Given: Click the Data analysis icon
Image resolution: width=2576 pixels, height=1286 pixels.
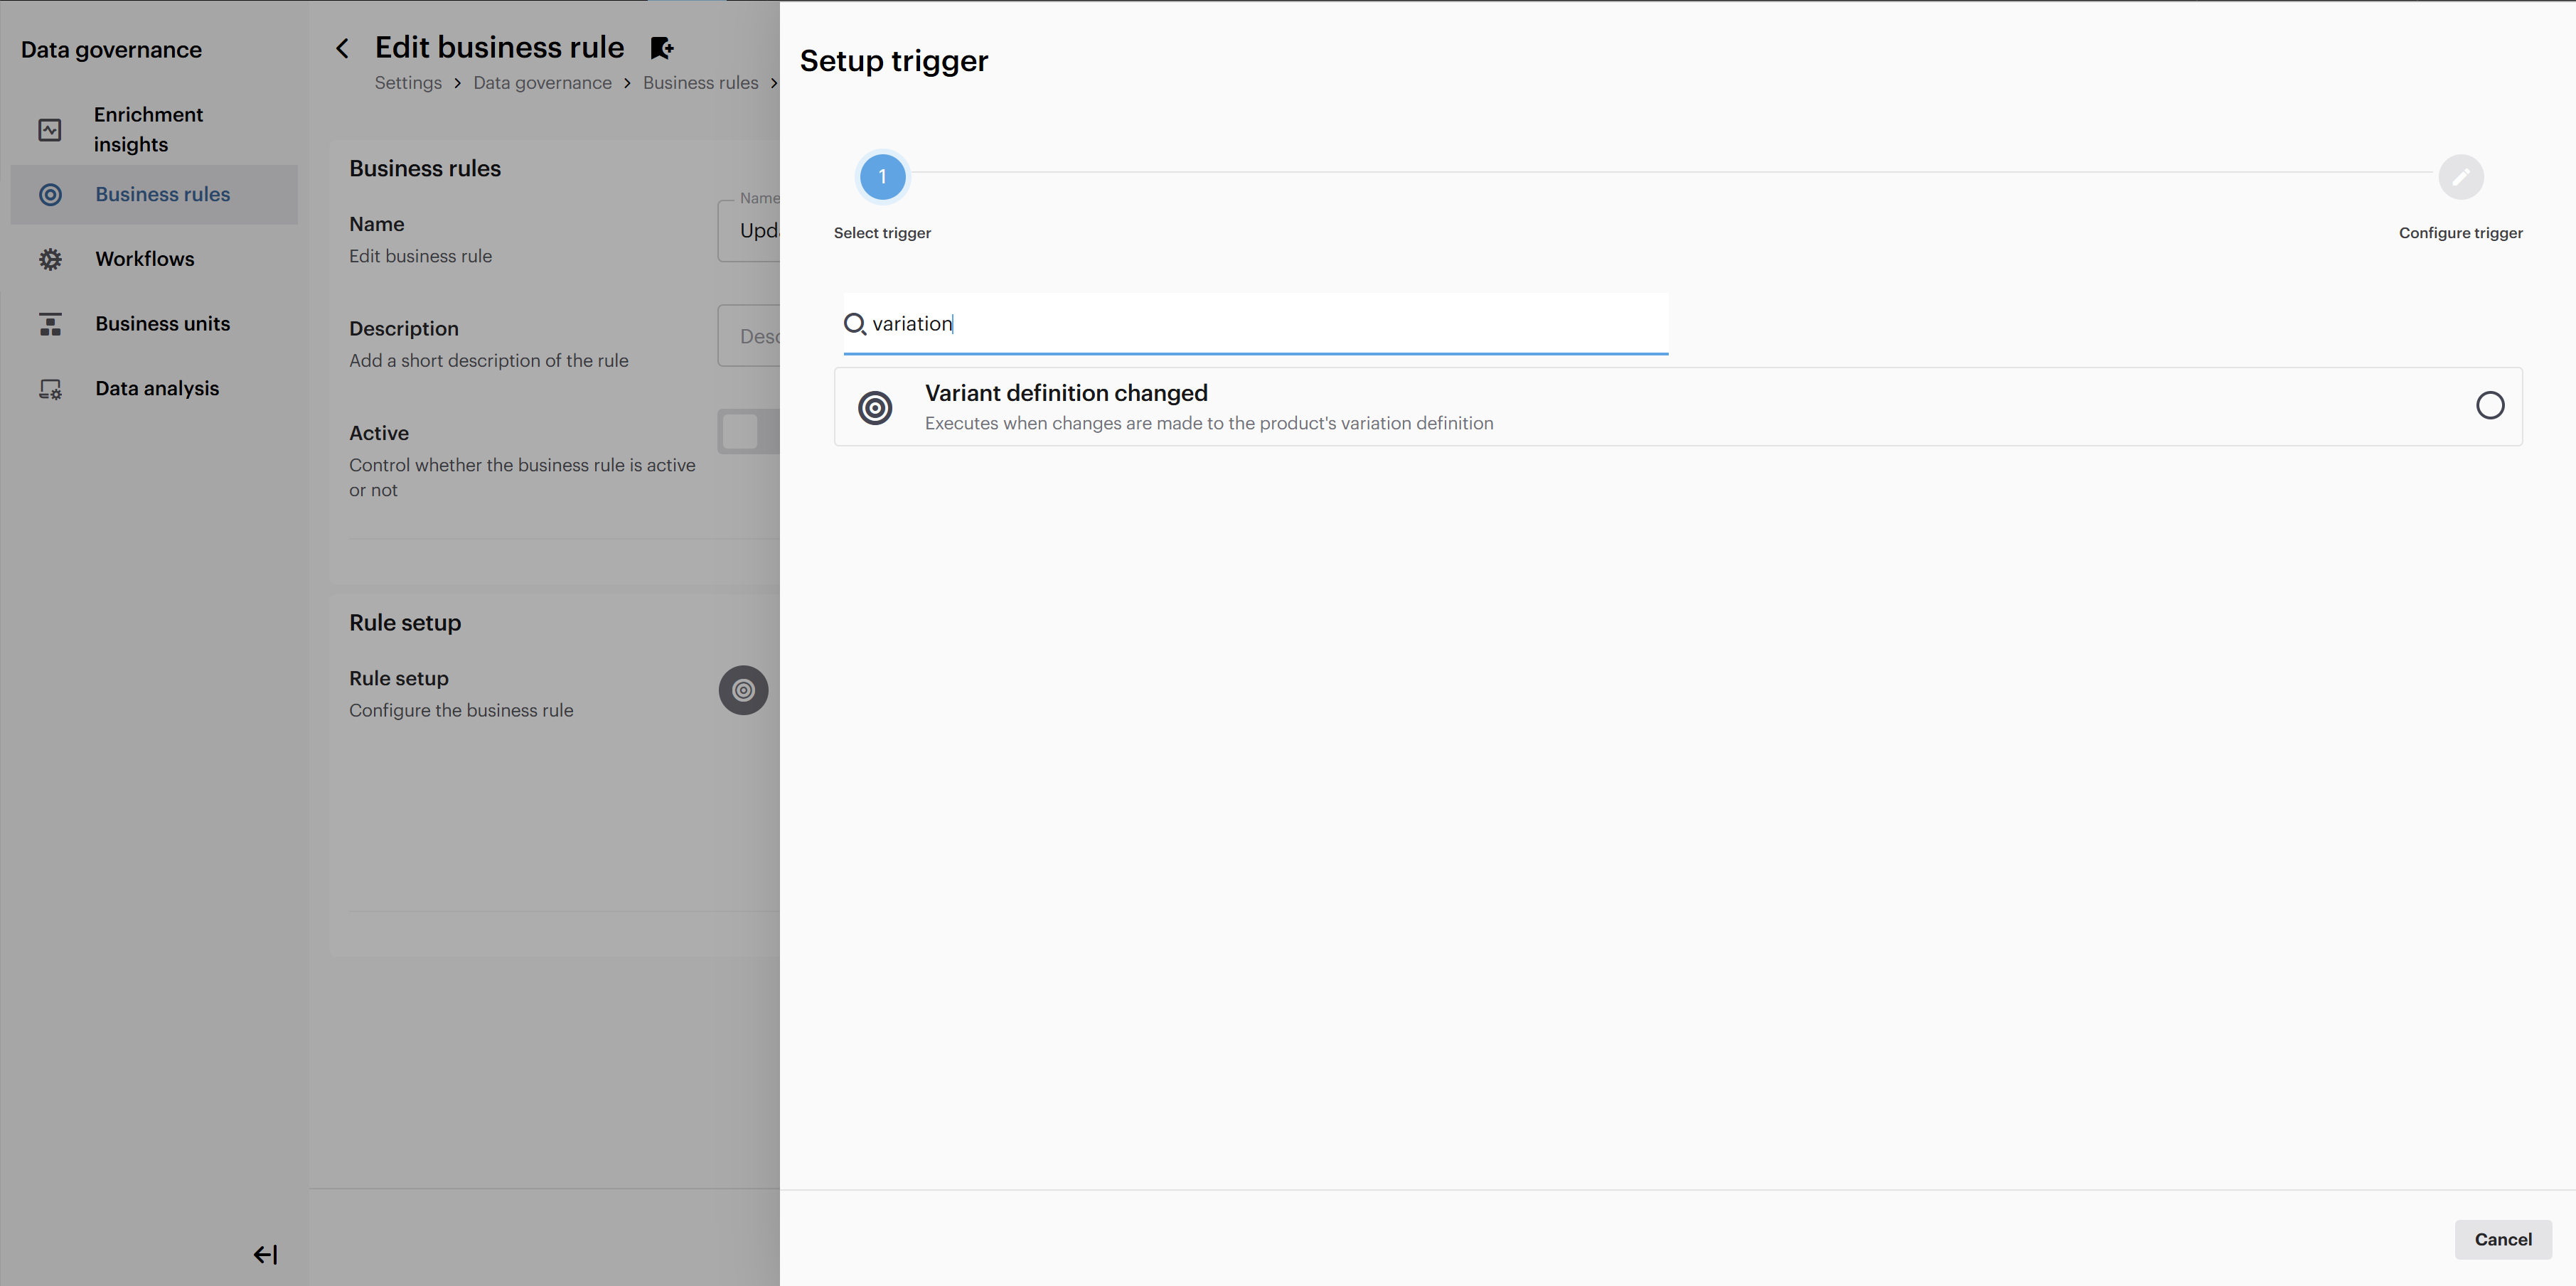Looking at the screenshot, I should [50, 389].
